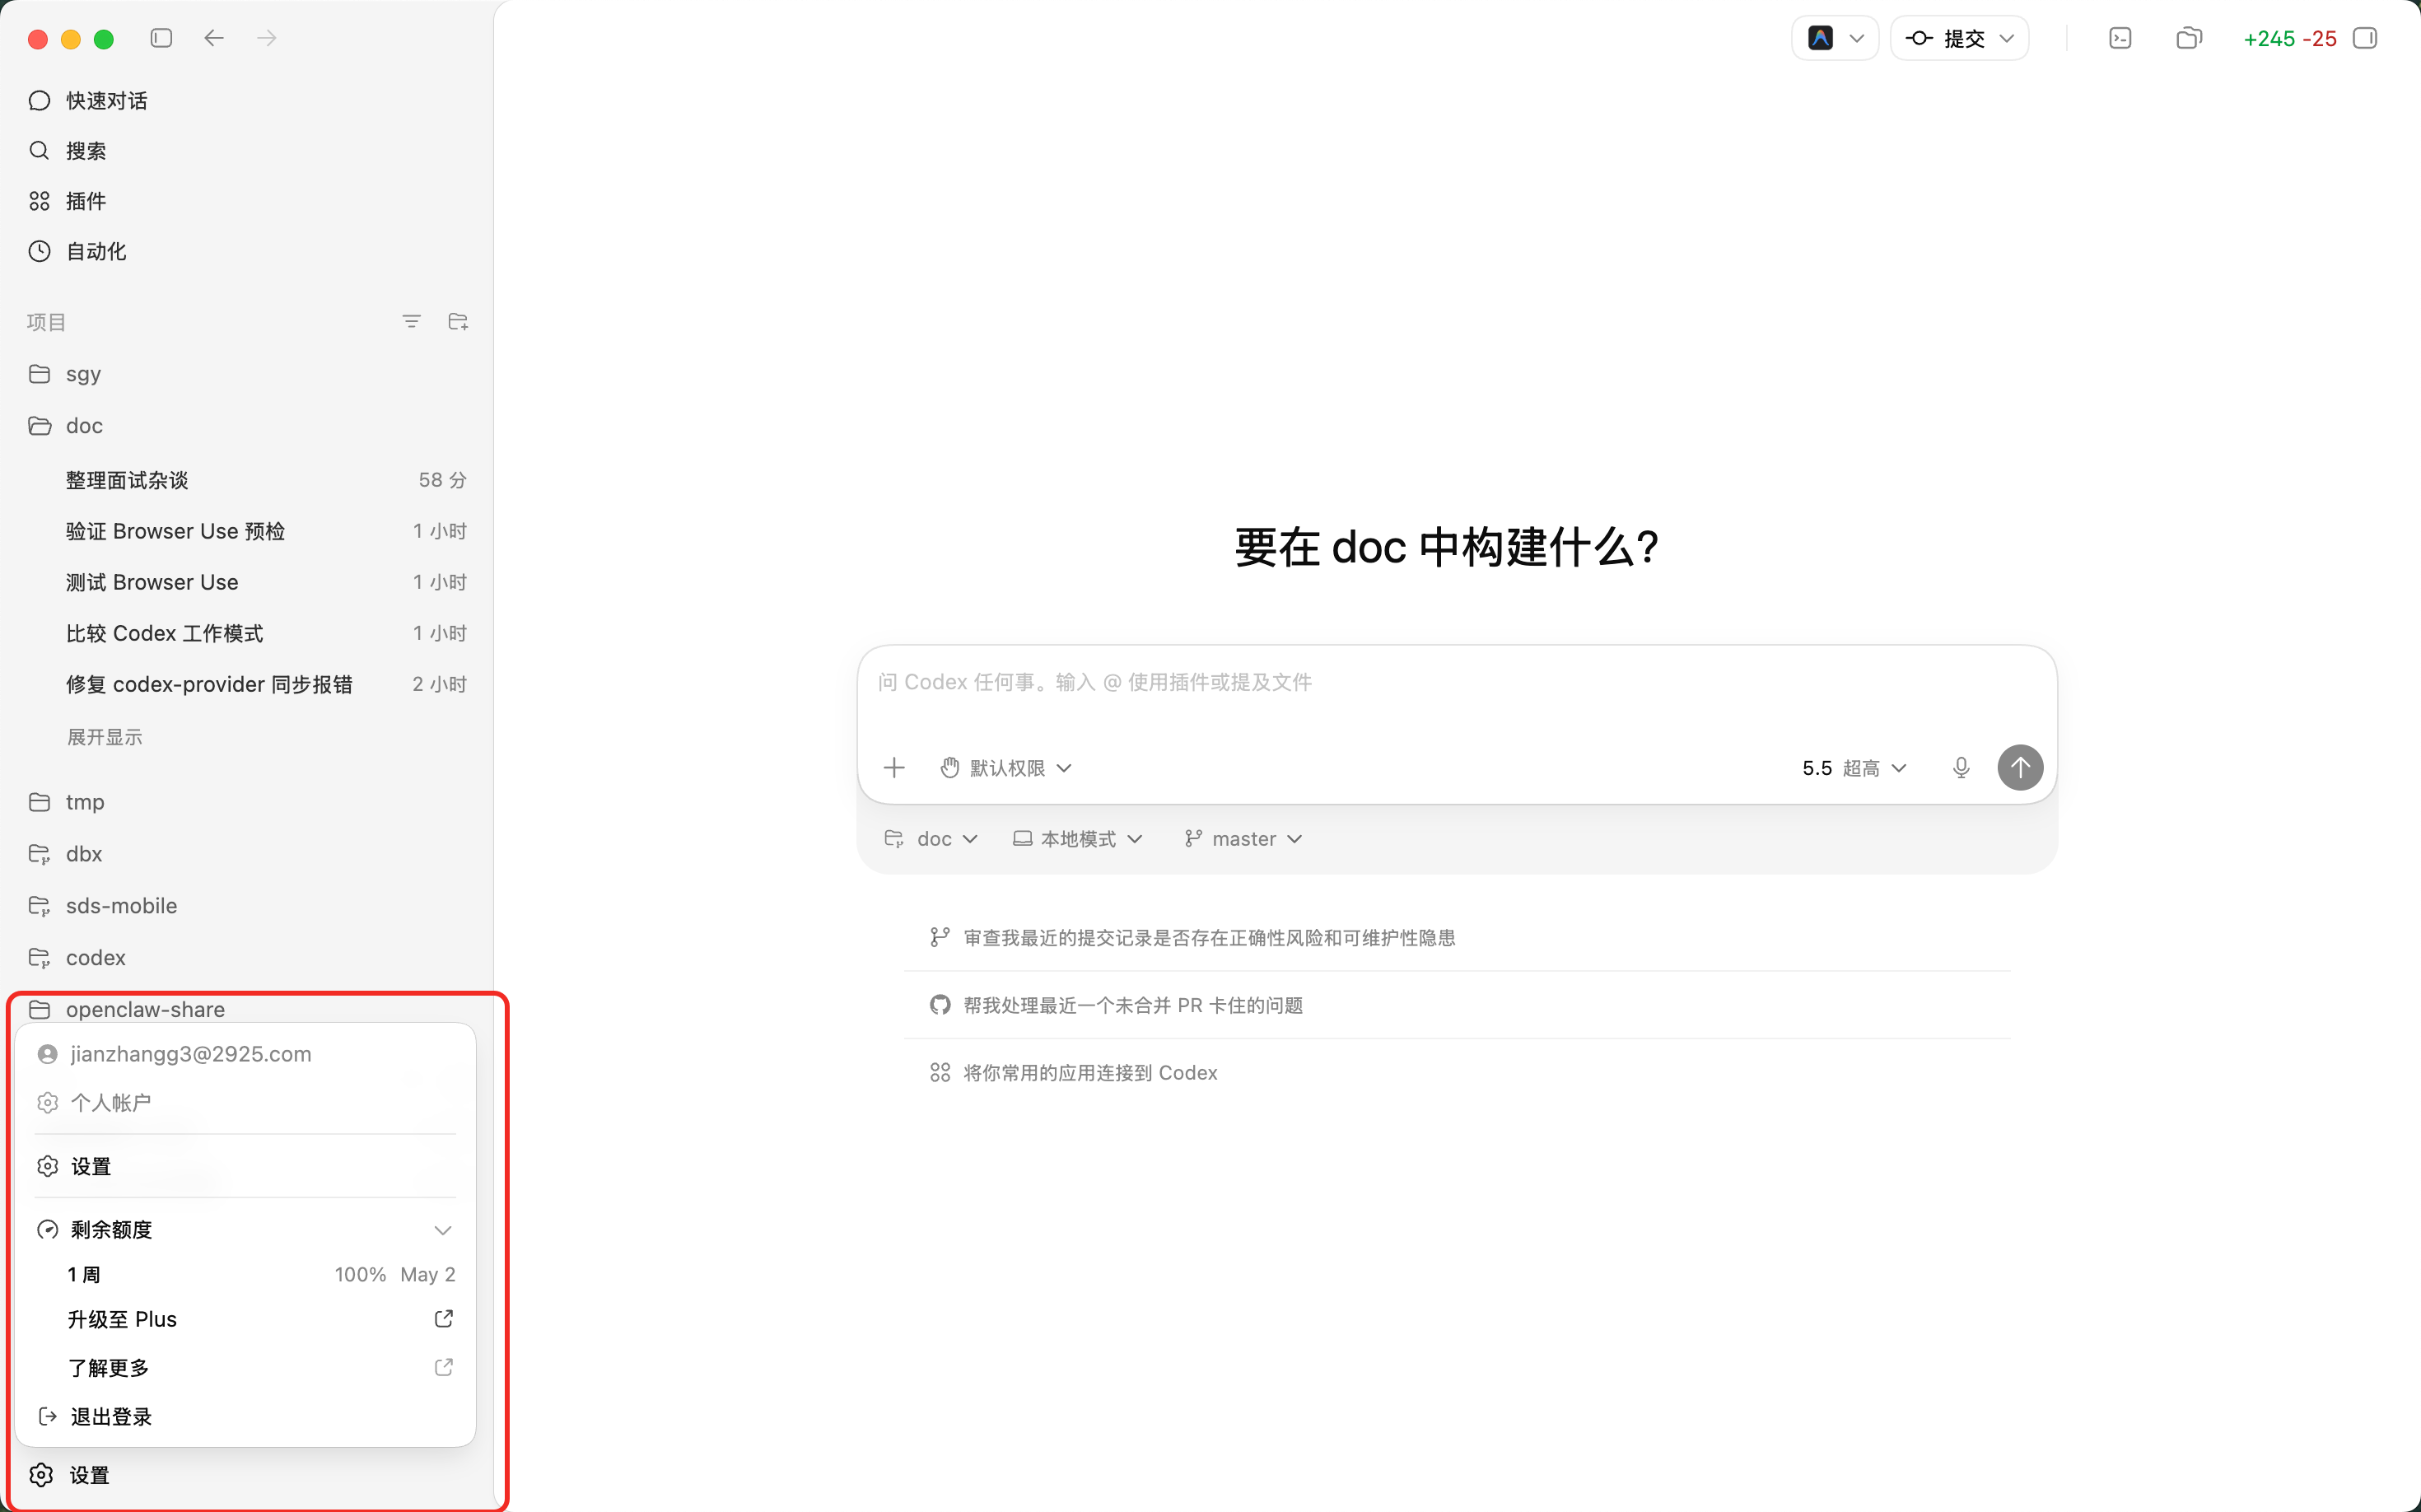
Task: Select 个人帐户 in the account menu
Action: coord(111,1102)
